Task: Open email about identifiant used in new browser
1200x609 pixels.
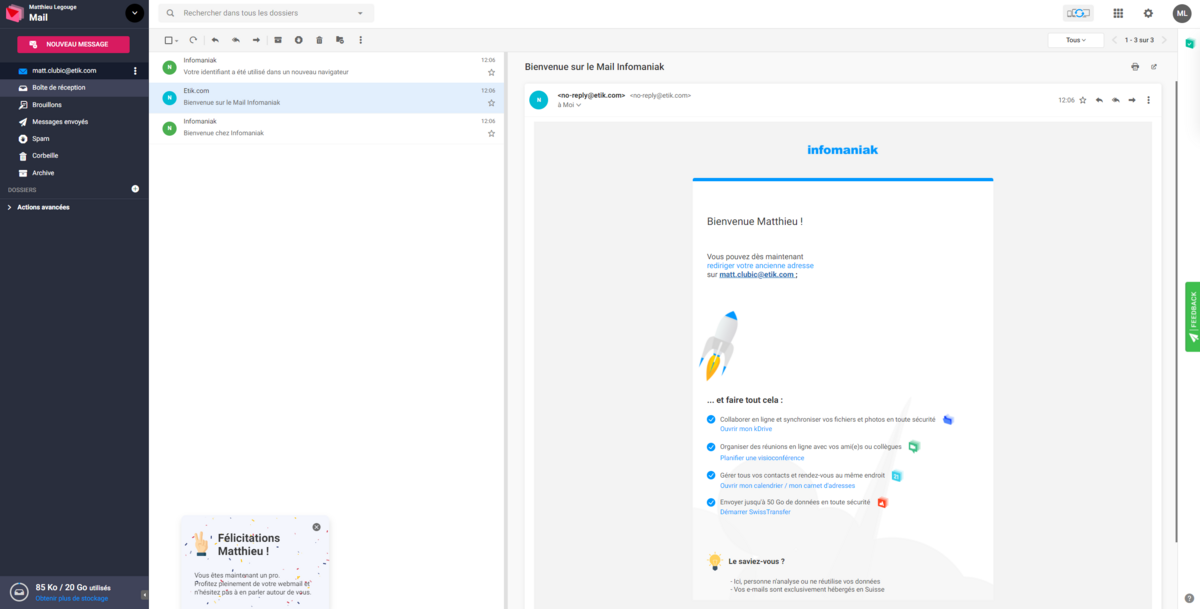Action: pos(326,67)
